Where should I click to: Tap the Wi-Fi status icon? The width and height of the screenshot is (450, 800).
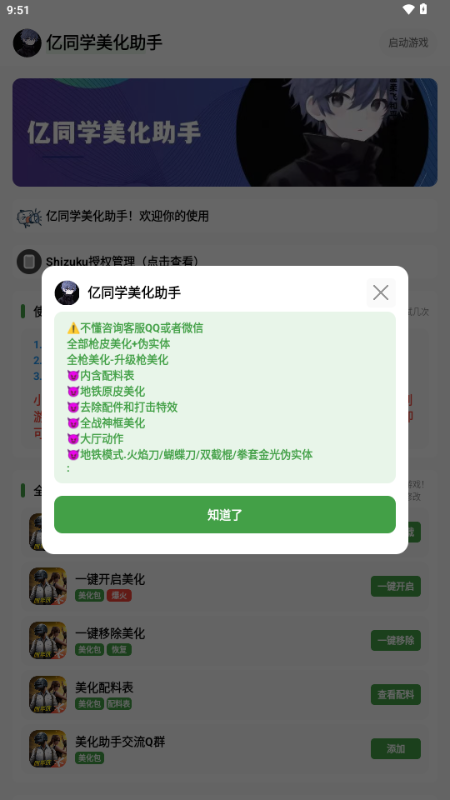click(x=408, y=9)
